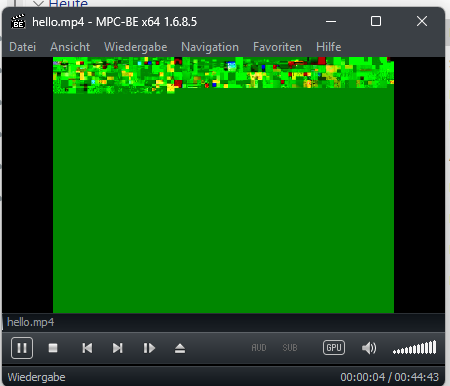Open the Ansicht menu

click(70, 47)
